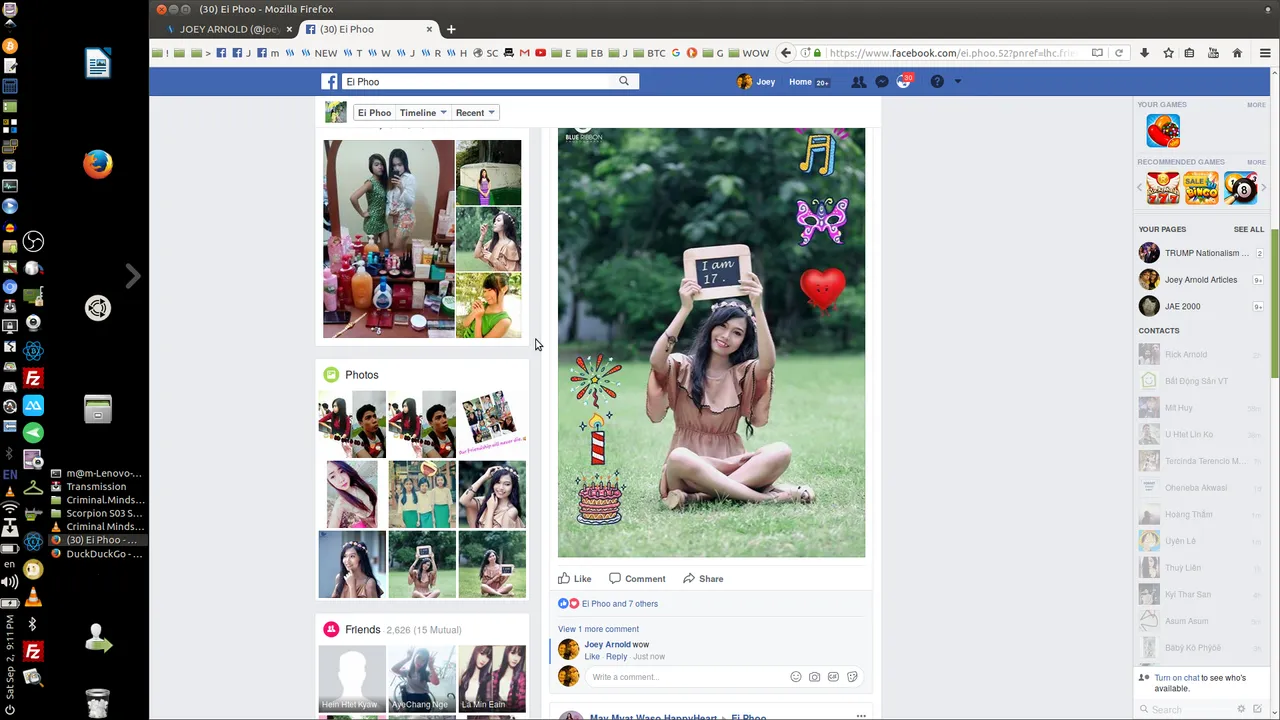Click the Firefox back arrow button
Image resolution: width=1280 pixels, height=720 pixels.
786,53
